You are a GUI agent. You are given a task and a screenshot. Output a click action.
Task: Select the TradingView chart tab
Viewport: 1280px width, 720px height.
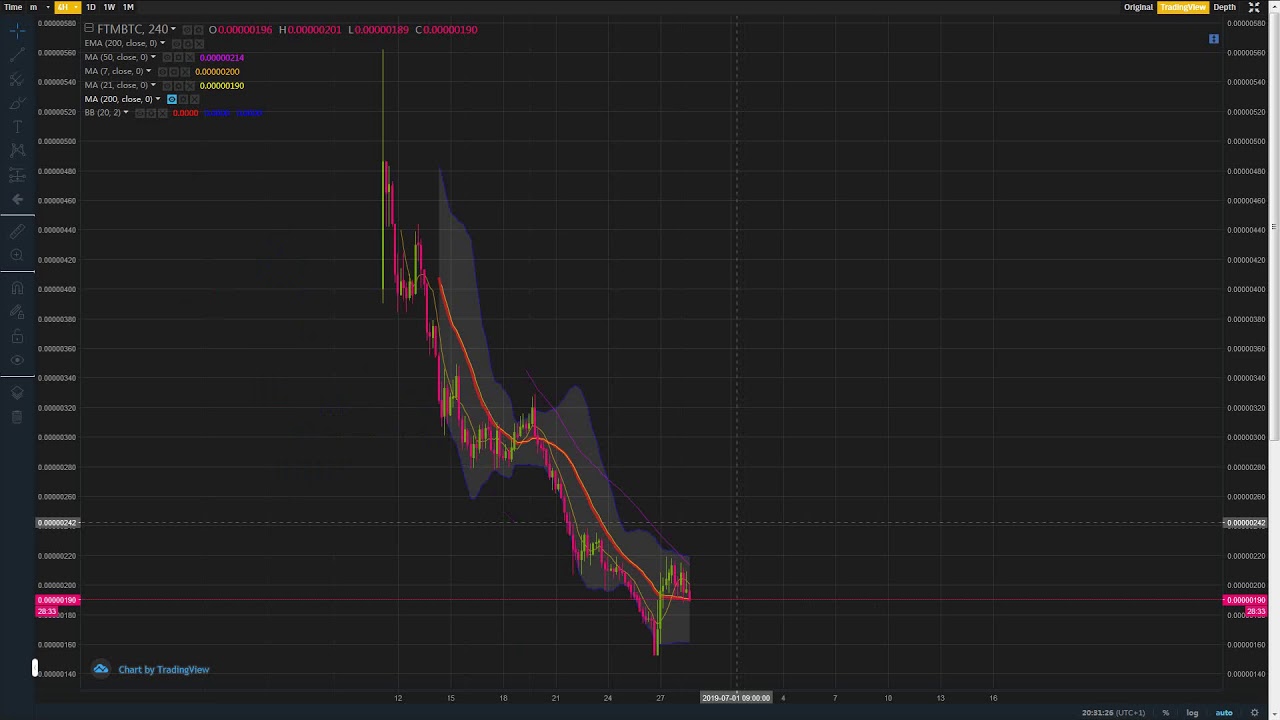1182,7
